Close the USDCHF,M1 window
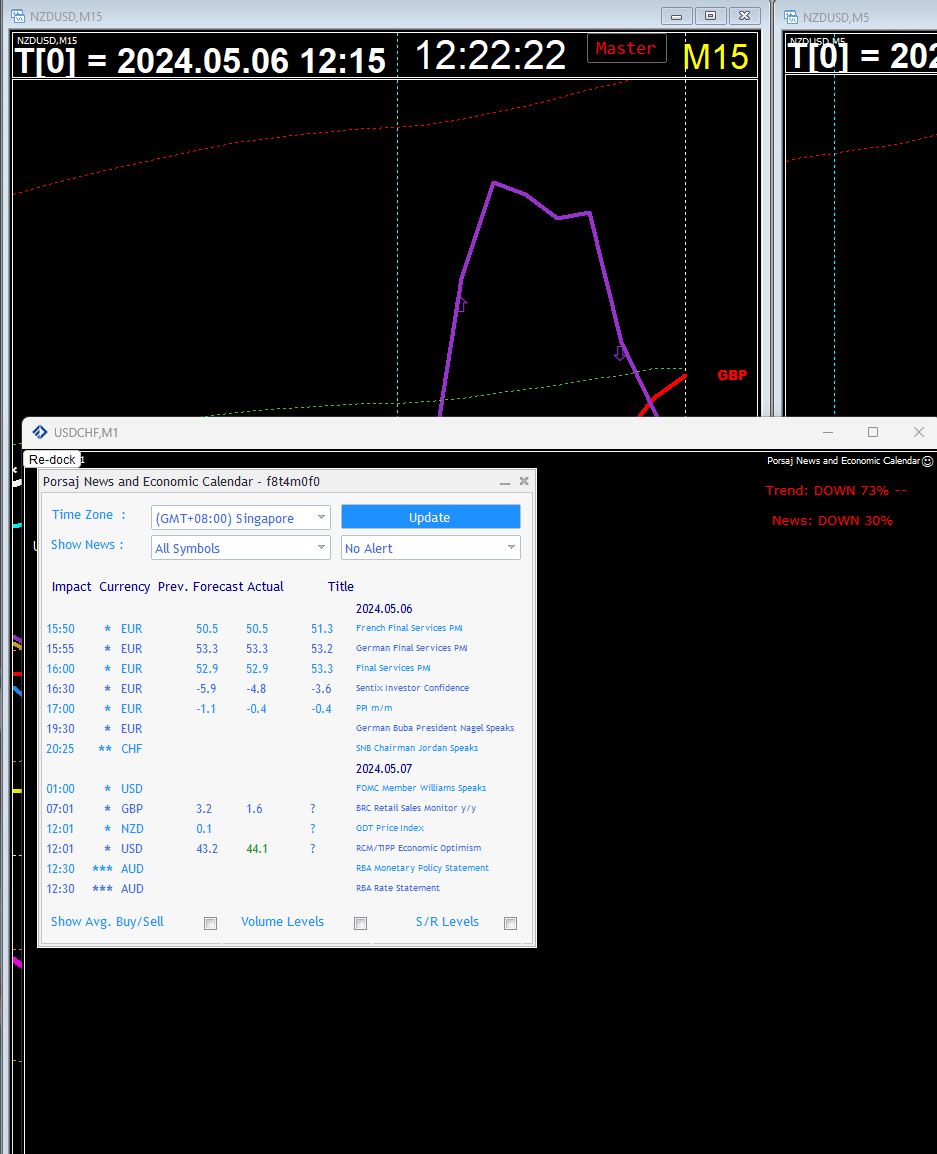The image size is (937, 1154). click(x=919, y=432)
